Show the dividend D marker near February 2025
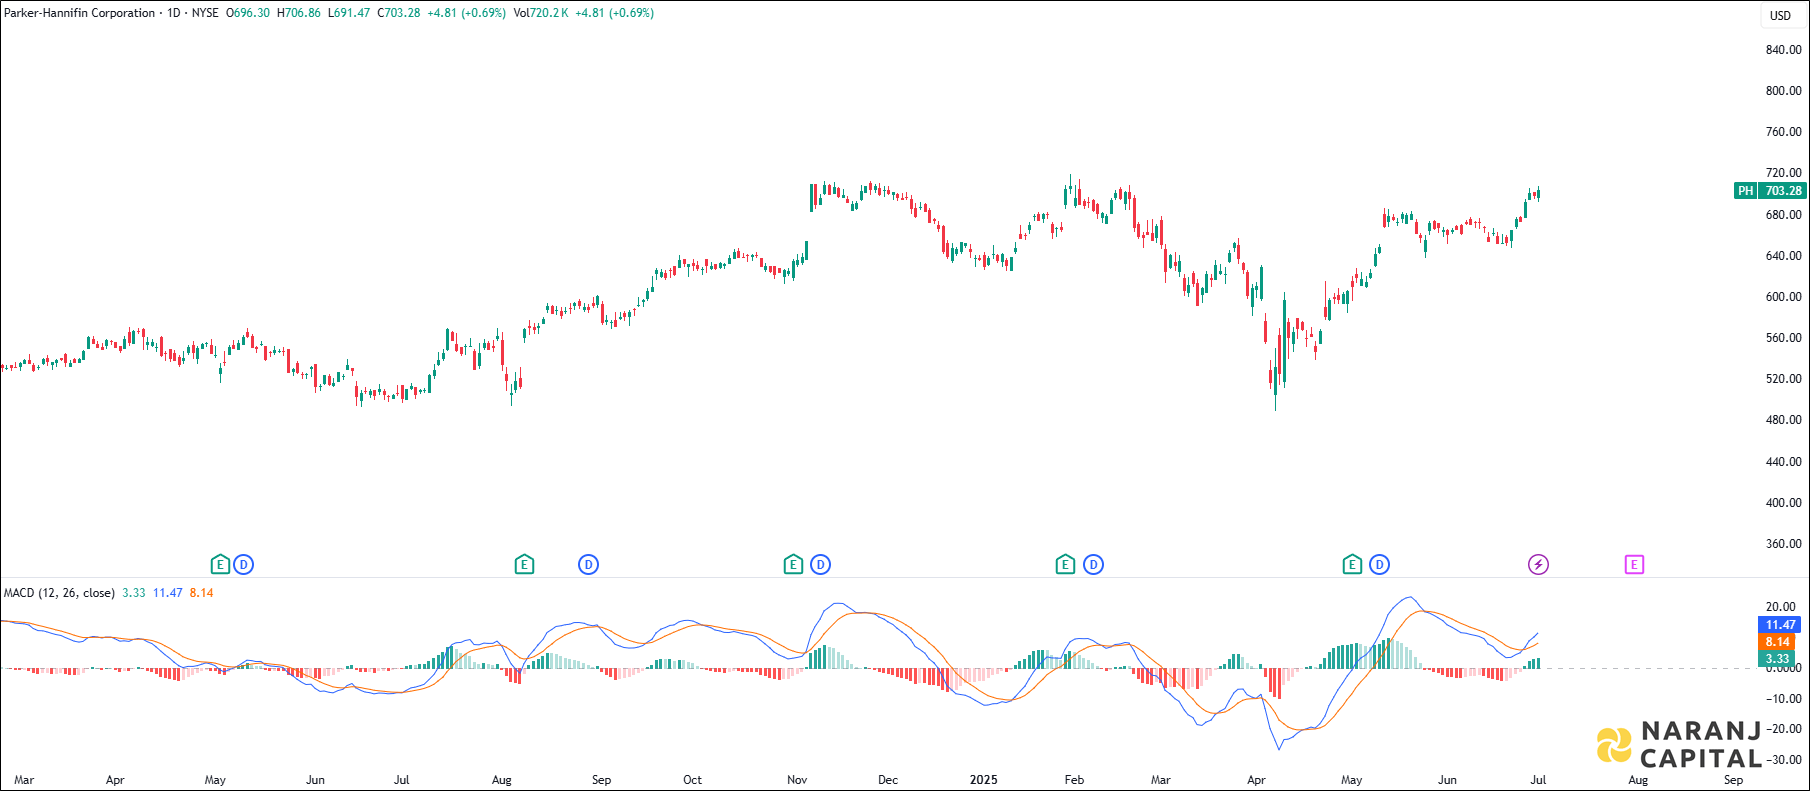This screenshot has width=1810, height=791. [x=1093, y=565]
